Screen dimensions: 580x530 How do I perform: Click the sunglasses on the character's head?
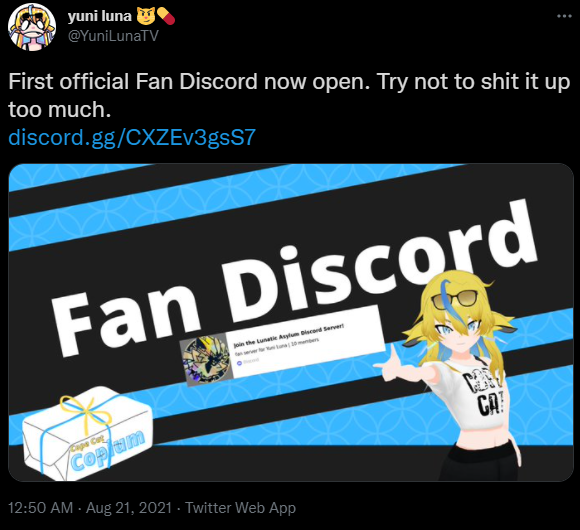click(x=454, y=299)
